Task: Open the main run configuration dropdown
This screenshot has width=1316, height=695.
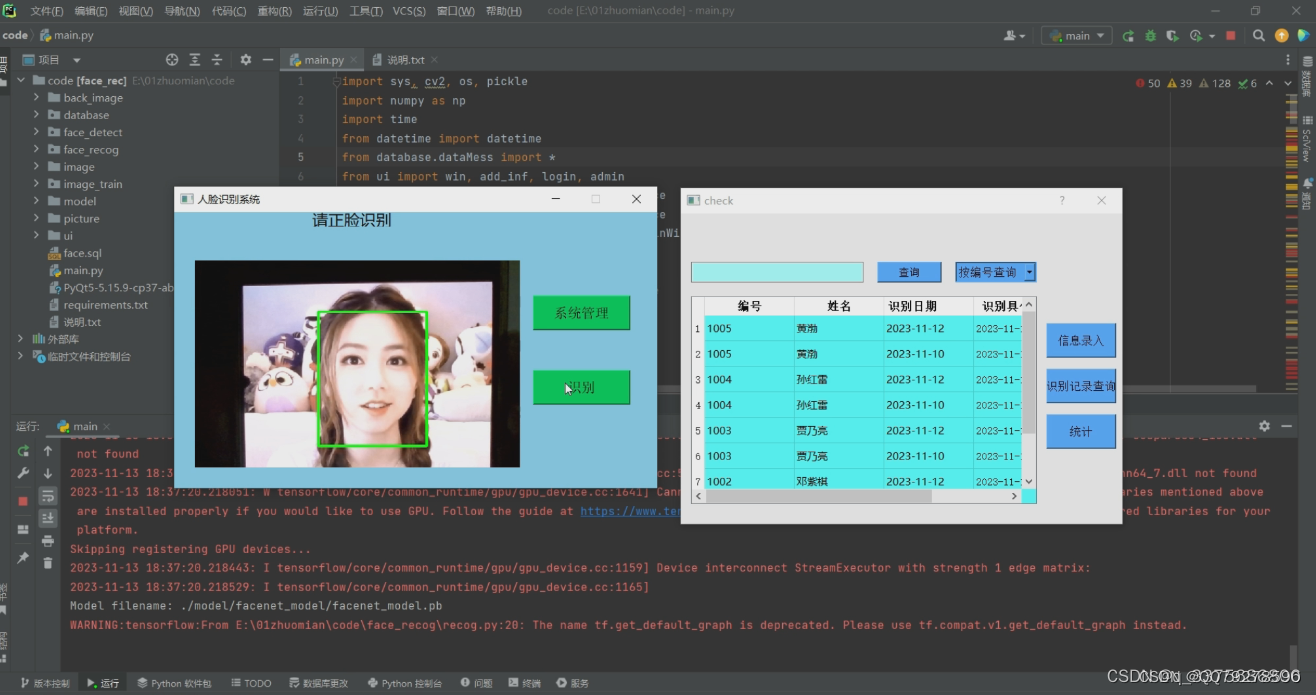Action: [x=1076, y=35]
